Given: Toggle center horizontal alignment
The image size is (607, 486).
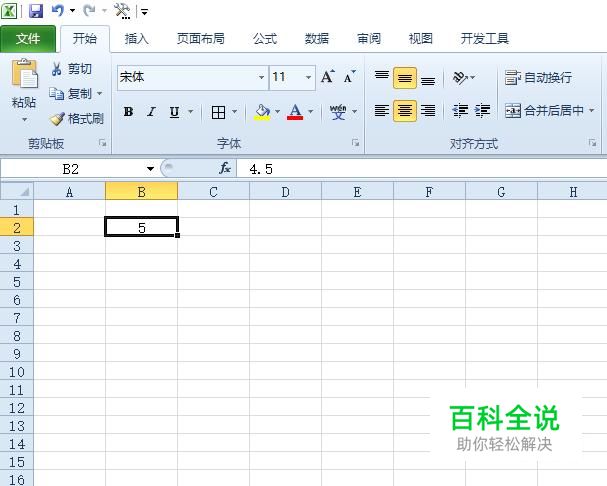Looking at the screenshot, I should (405, 111).
